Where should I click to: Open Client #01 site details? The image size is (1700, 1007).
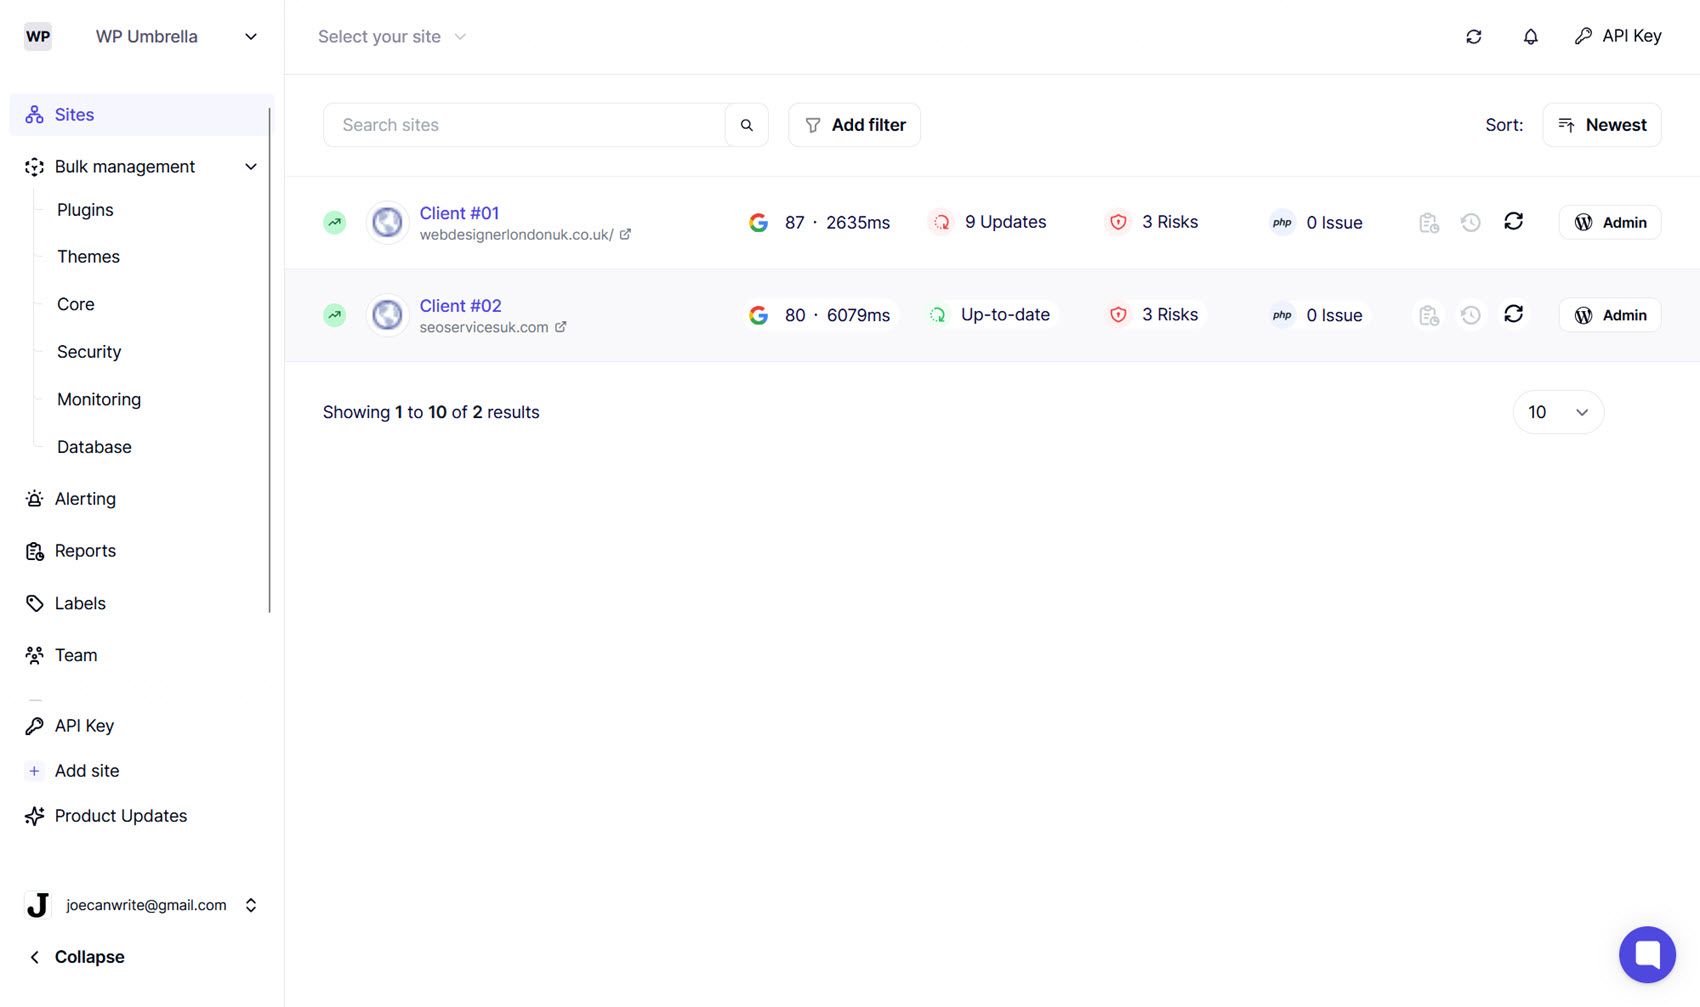click(x=459, y=212)
